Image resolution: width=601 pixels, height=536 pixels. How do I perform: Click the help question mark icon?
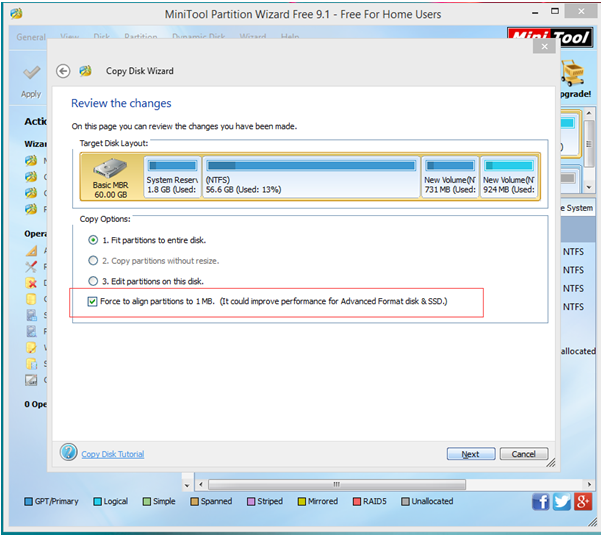[x=69, y=452]
